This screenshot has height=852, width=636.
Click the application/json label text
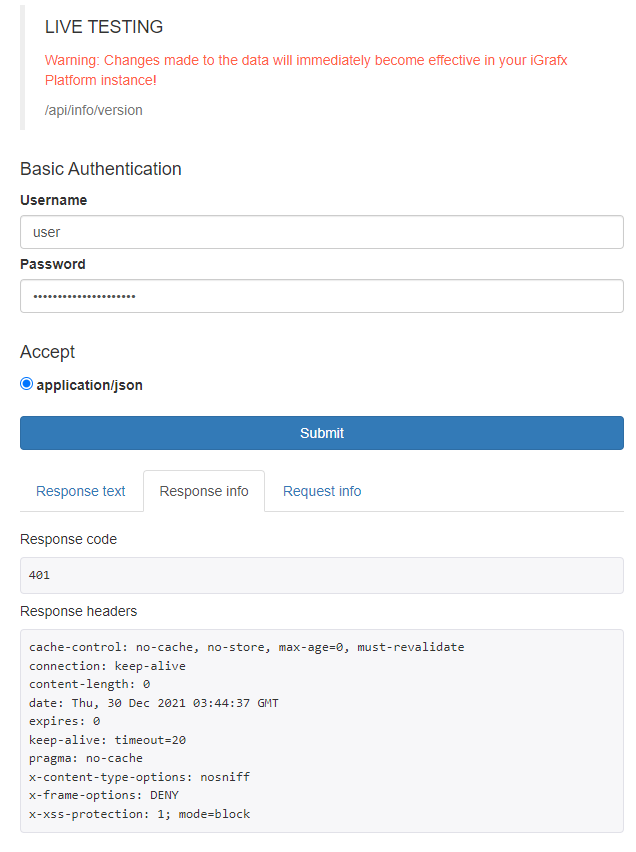pyautogui.click(x=90, y=385)
